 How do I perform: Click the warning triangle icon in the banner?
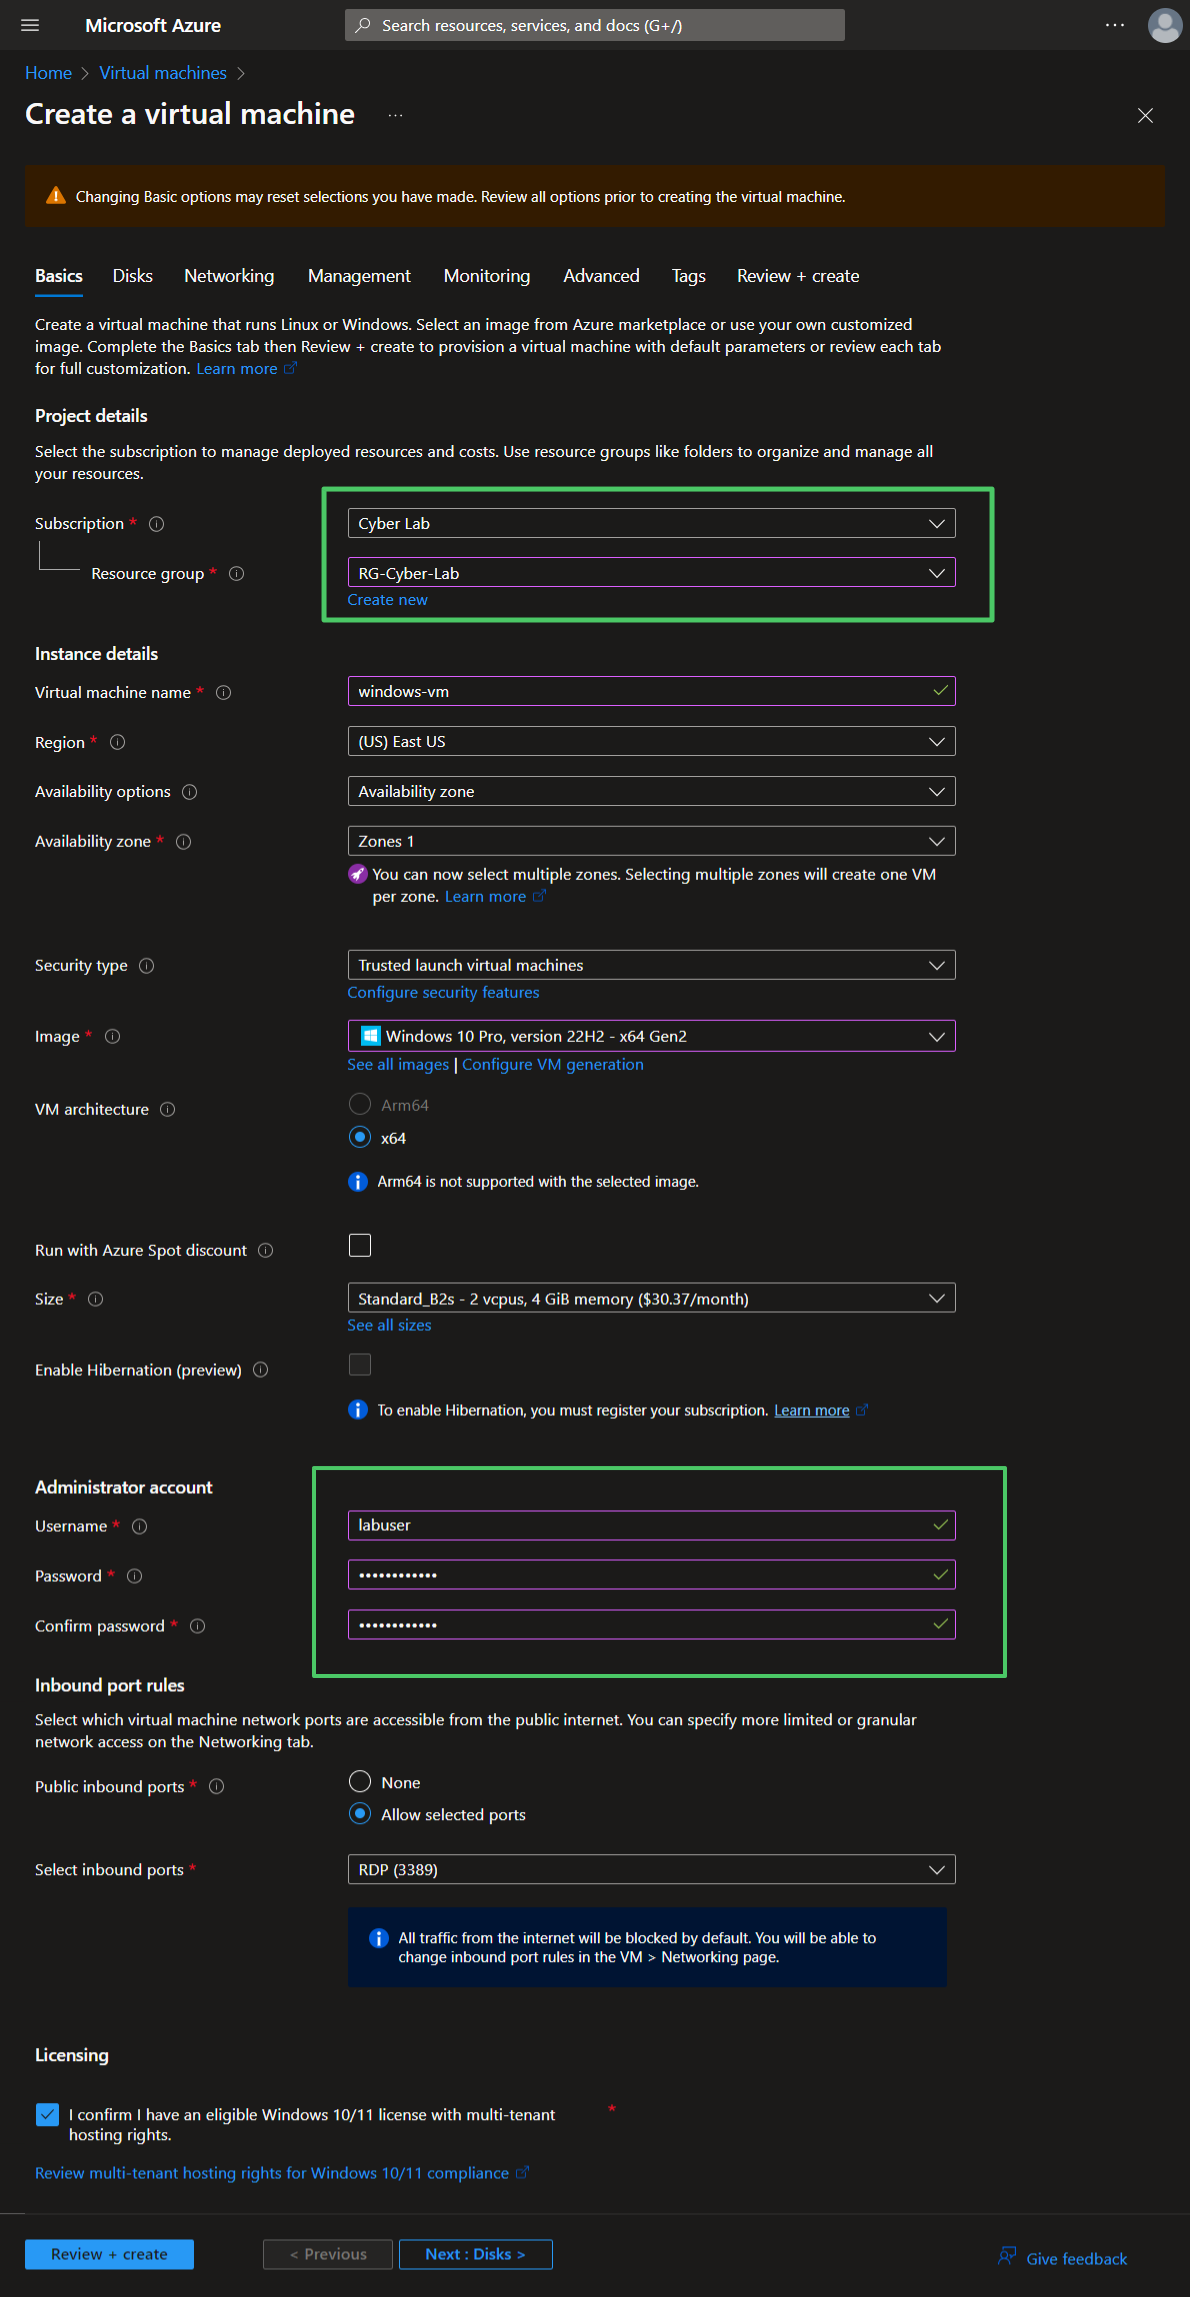click(x=56, y=196)
